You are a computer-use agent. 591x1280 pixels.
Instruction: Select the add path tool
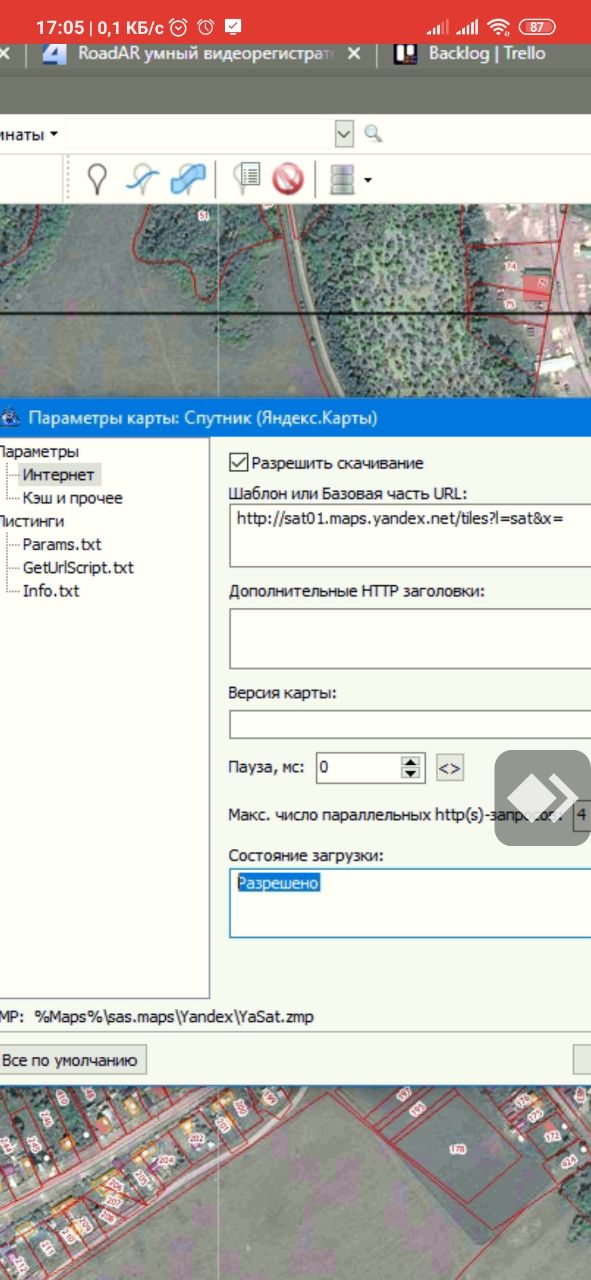(x=141, y=179)
